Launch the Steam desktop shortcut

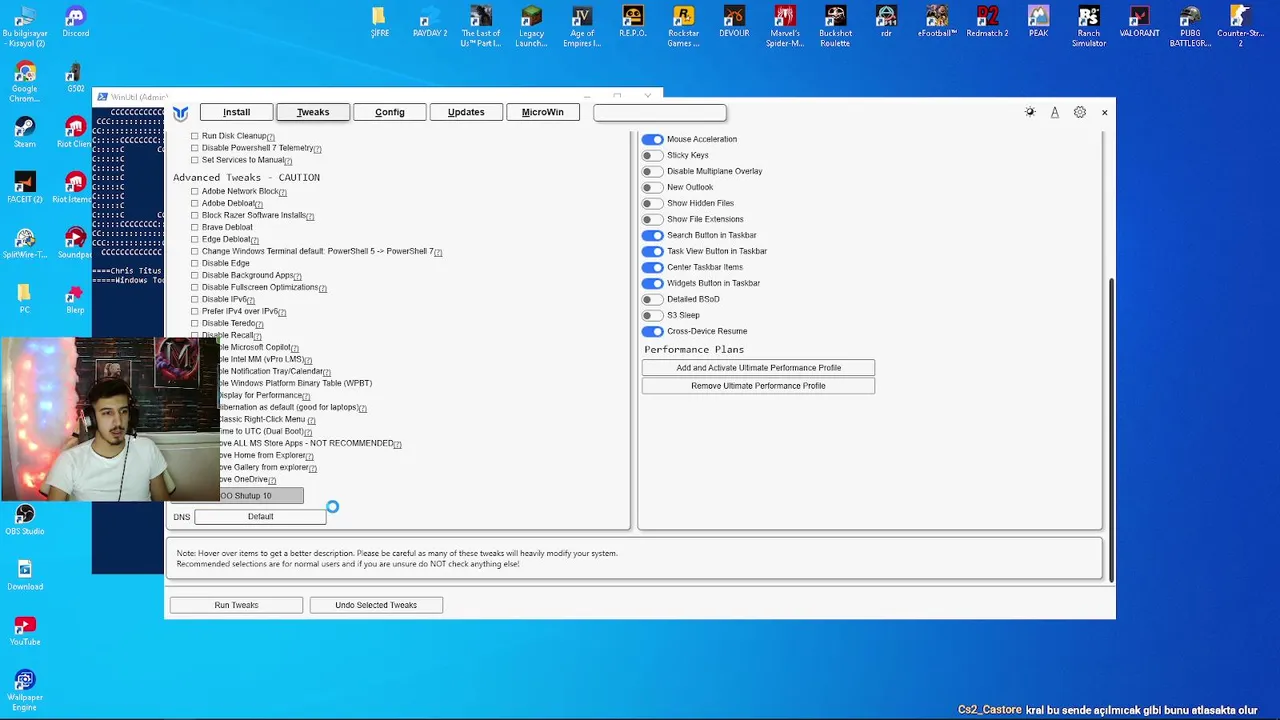tap(25, 133)
